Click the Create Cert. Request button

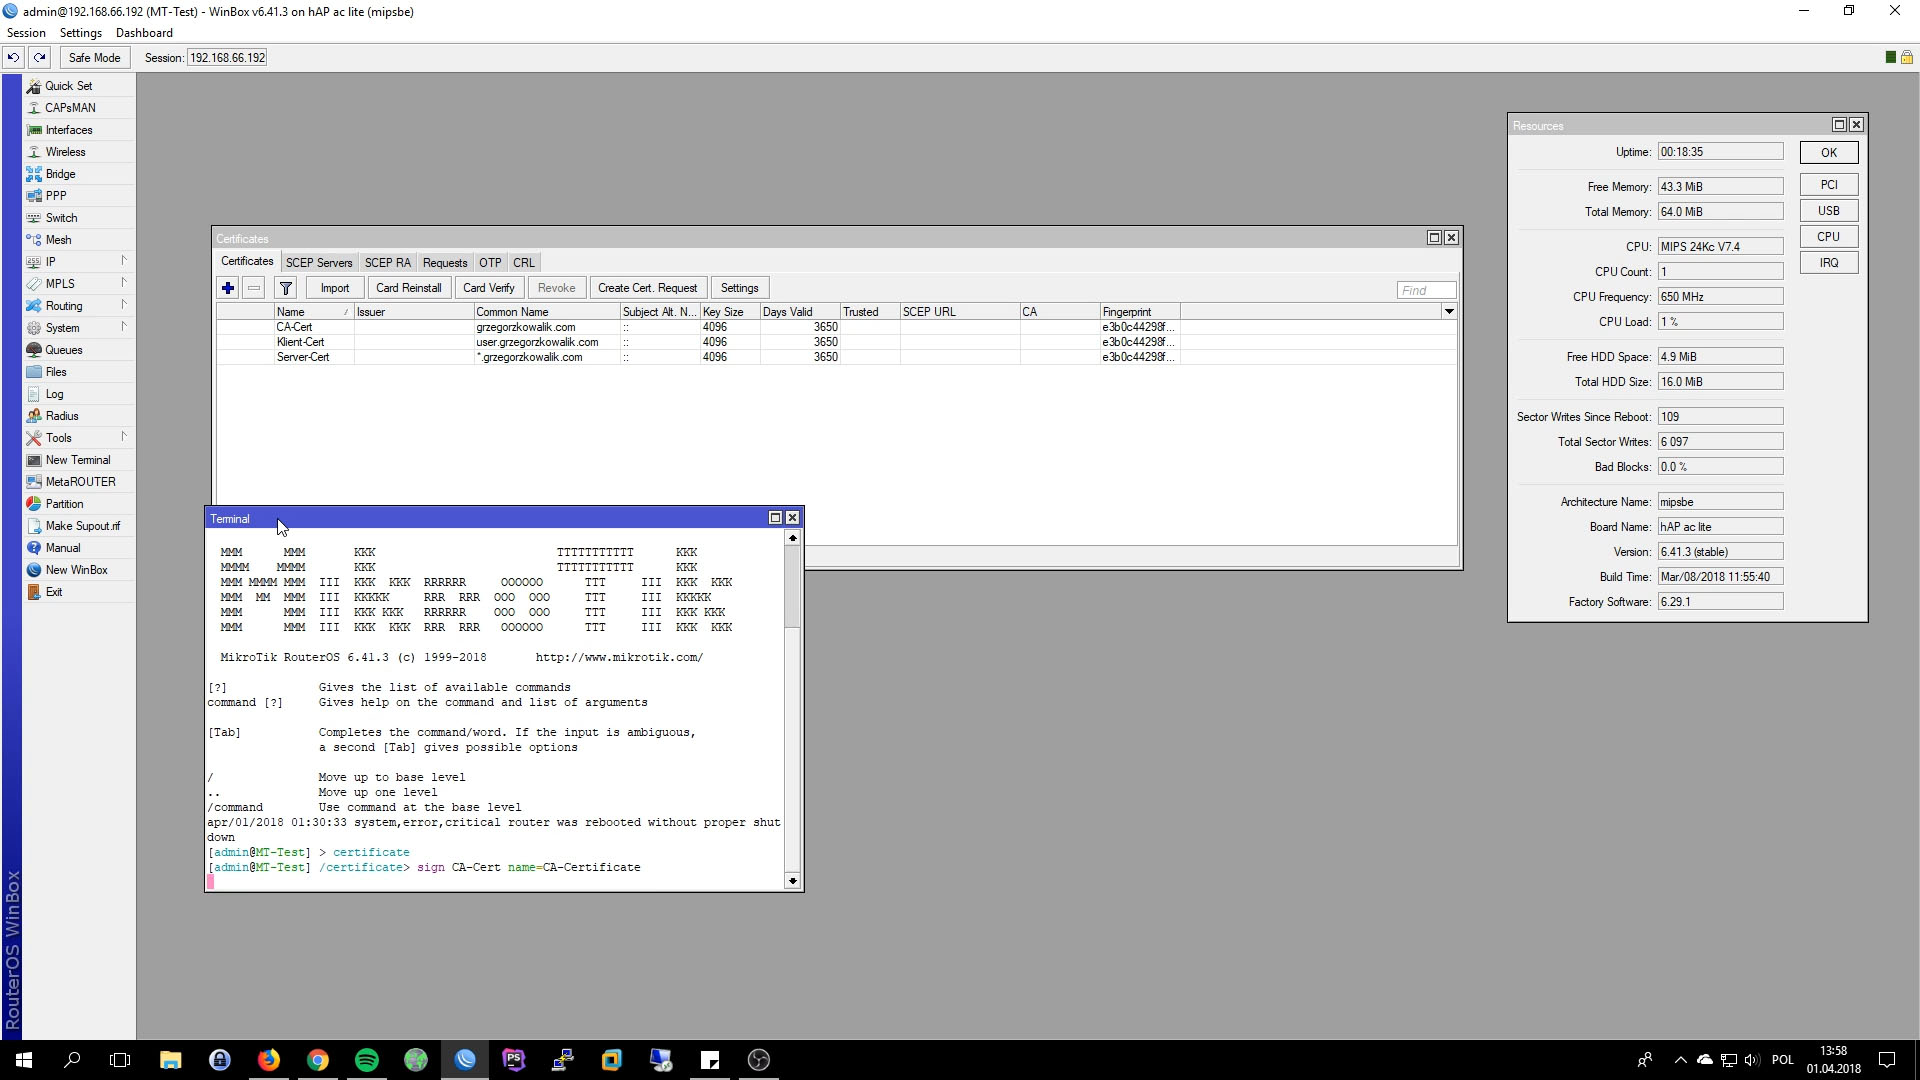click(x=647, y=289)
